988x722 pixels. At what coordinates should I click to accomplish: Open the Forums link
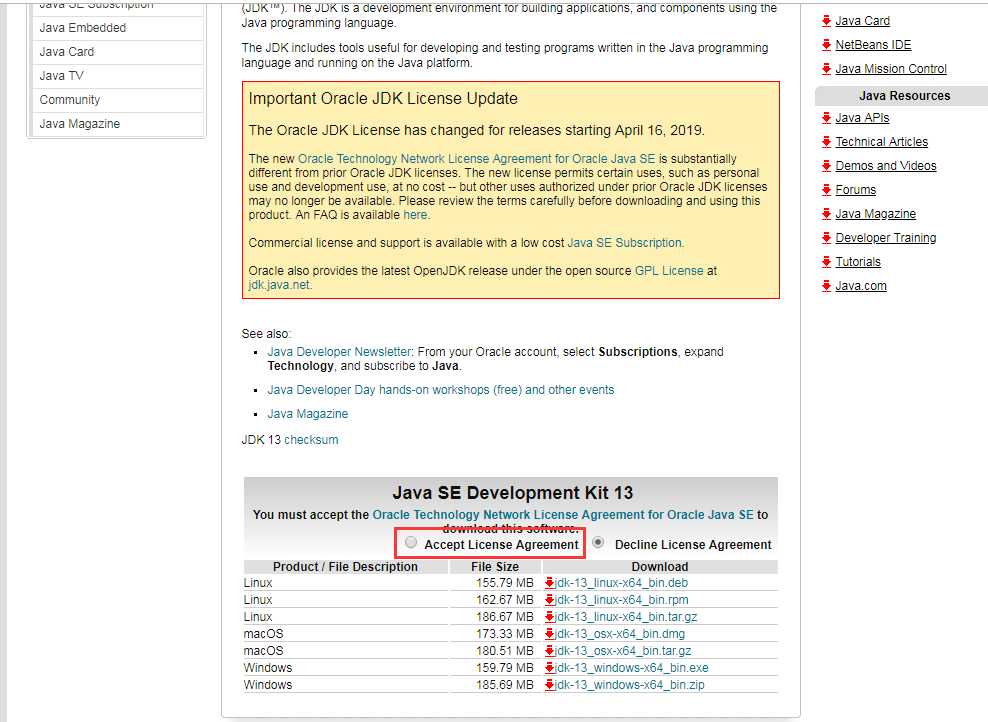(x=856, y=190)
